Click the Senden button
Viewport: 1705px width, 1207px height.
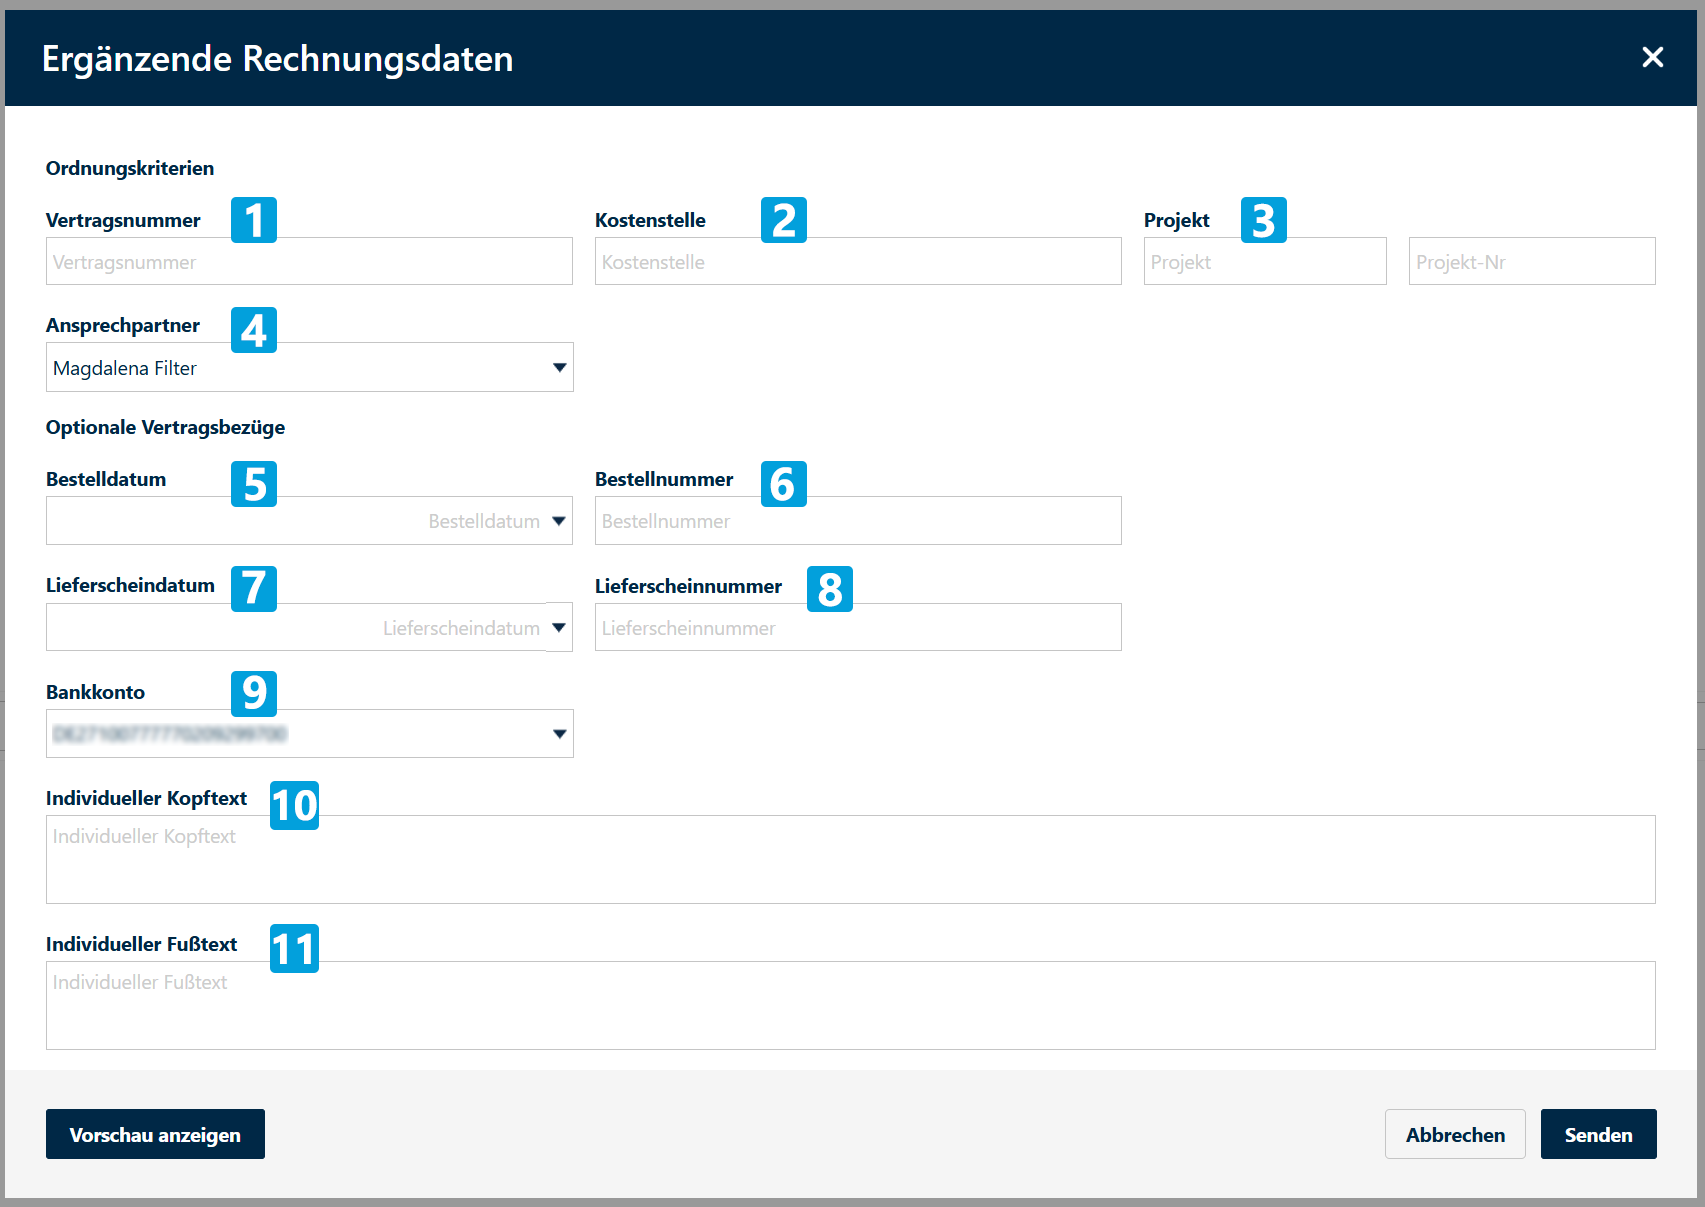tap(1597, 1135)
